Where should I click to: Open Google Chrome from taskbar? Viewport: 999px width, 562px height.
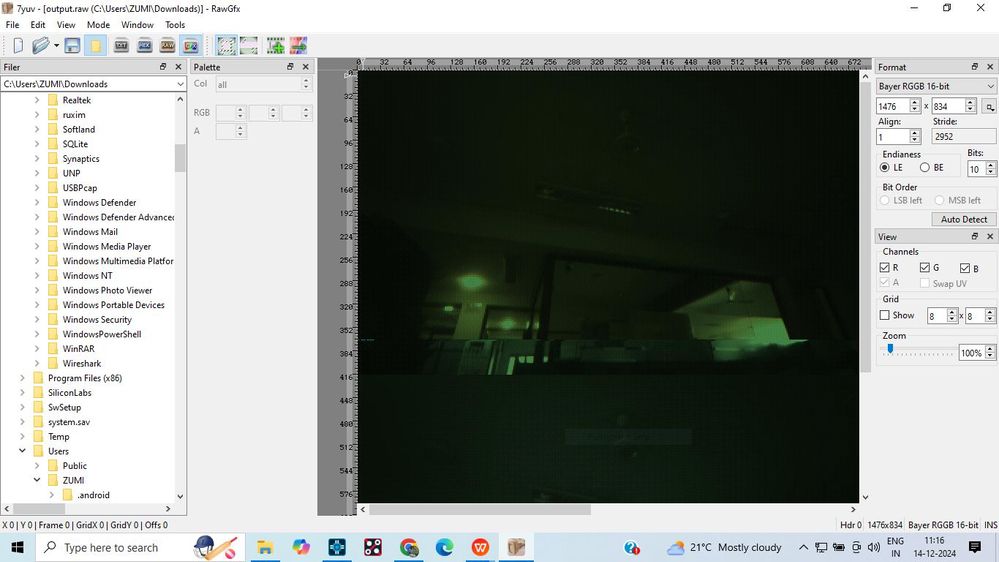(409, 547)
